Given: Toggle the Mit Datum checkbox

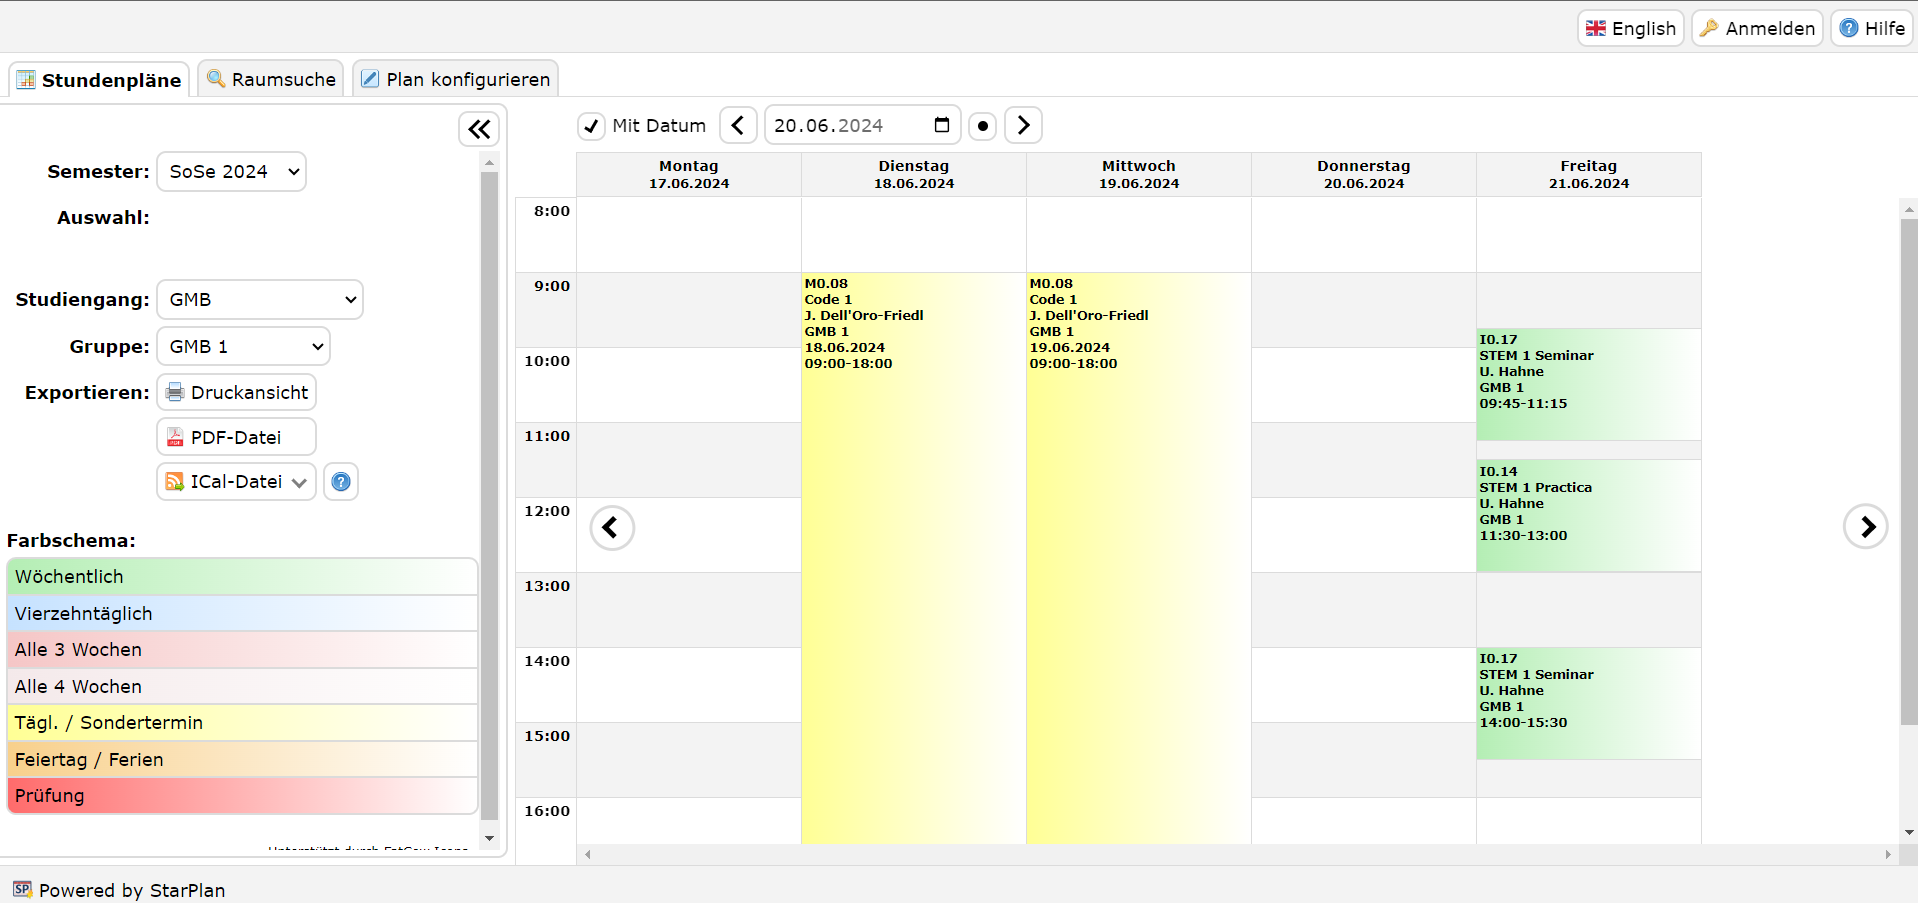Looking at the screenshot, I should tap(592, 126).
